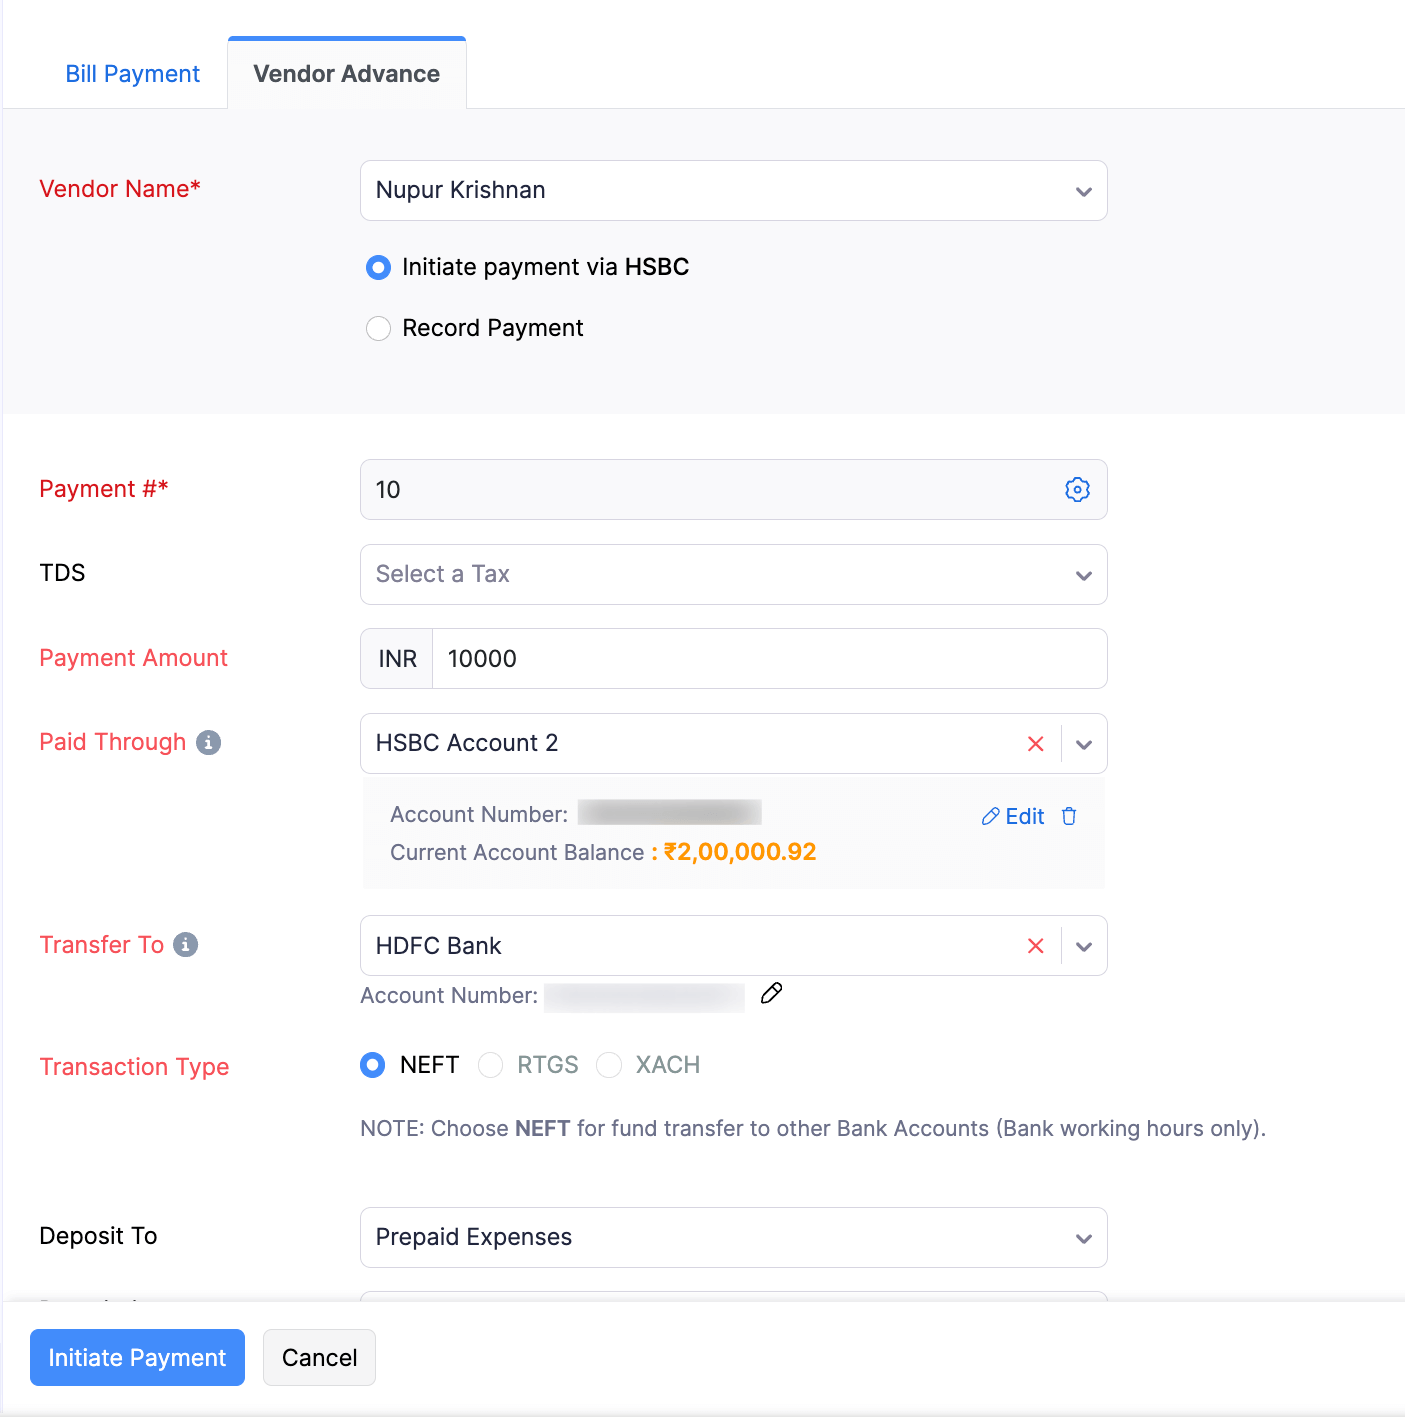Open the Select a Tax dropdown for TDS
Viewport: 1405px width, 1417px height.
point(1083,575)
